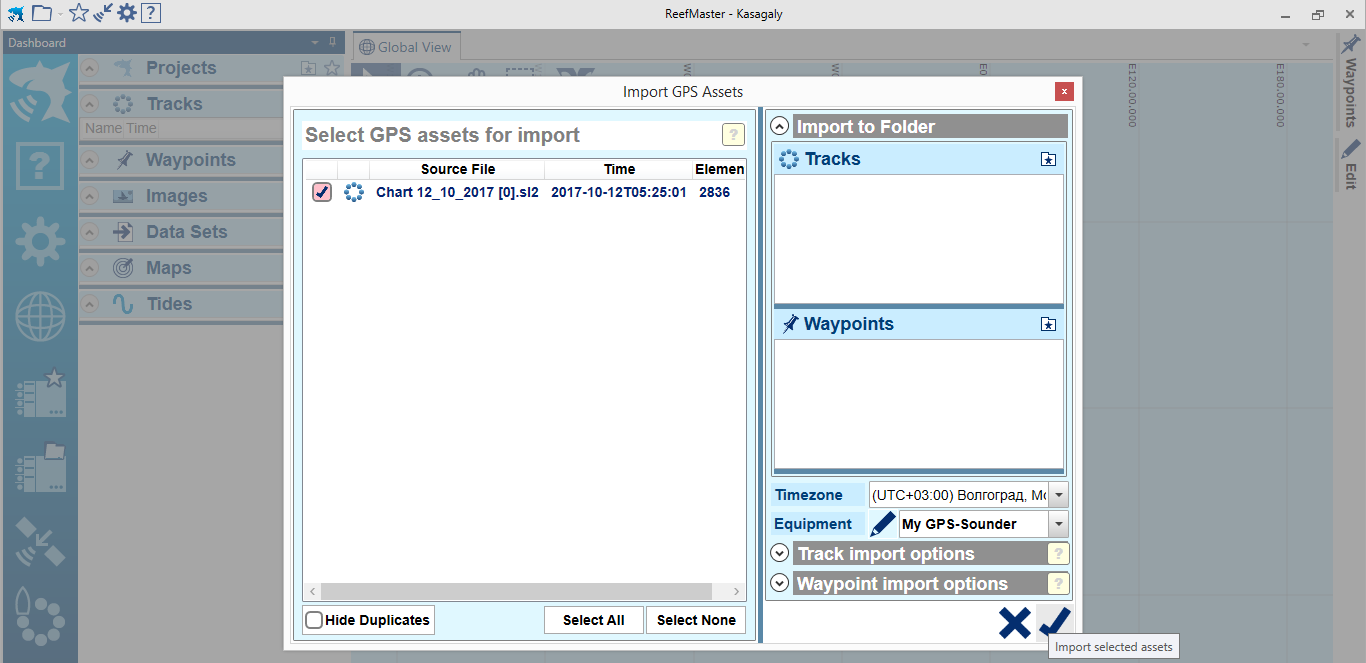Click the help question mark in the title bar
This screenshot has width=1366, height=663.
tap(150, 13)
